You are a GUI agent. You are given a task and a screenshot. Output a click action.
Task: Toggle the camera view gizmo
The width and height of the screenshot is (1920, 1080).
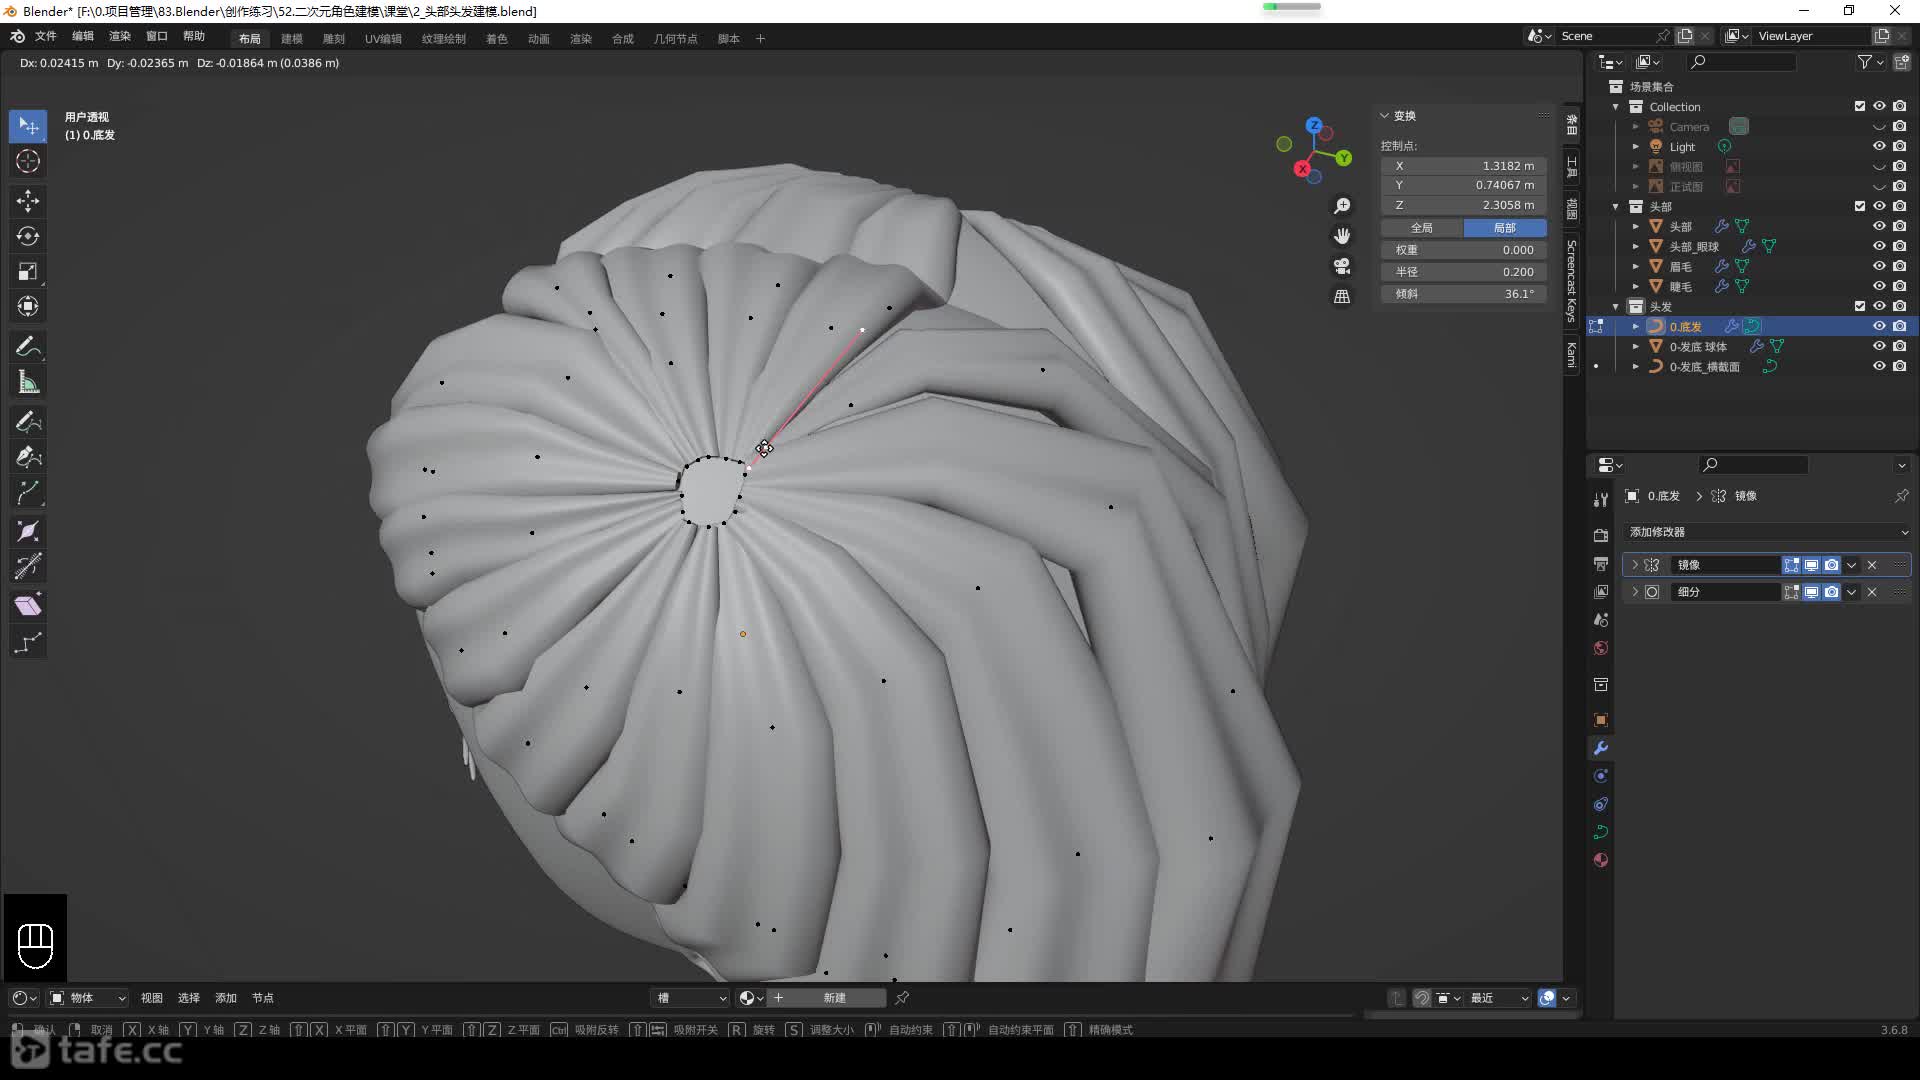(1342, 266)
